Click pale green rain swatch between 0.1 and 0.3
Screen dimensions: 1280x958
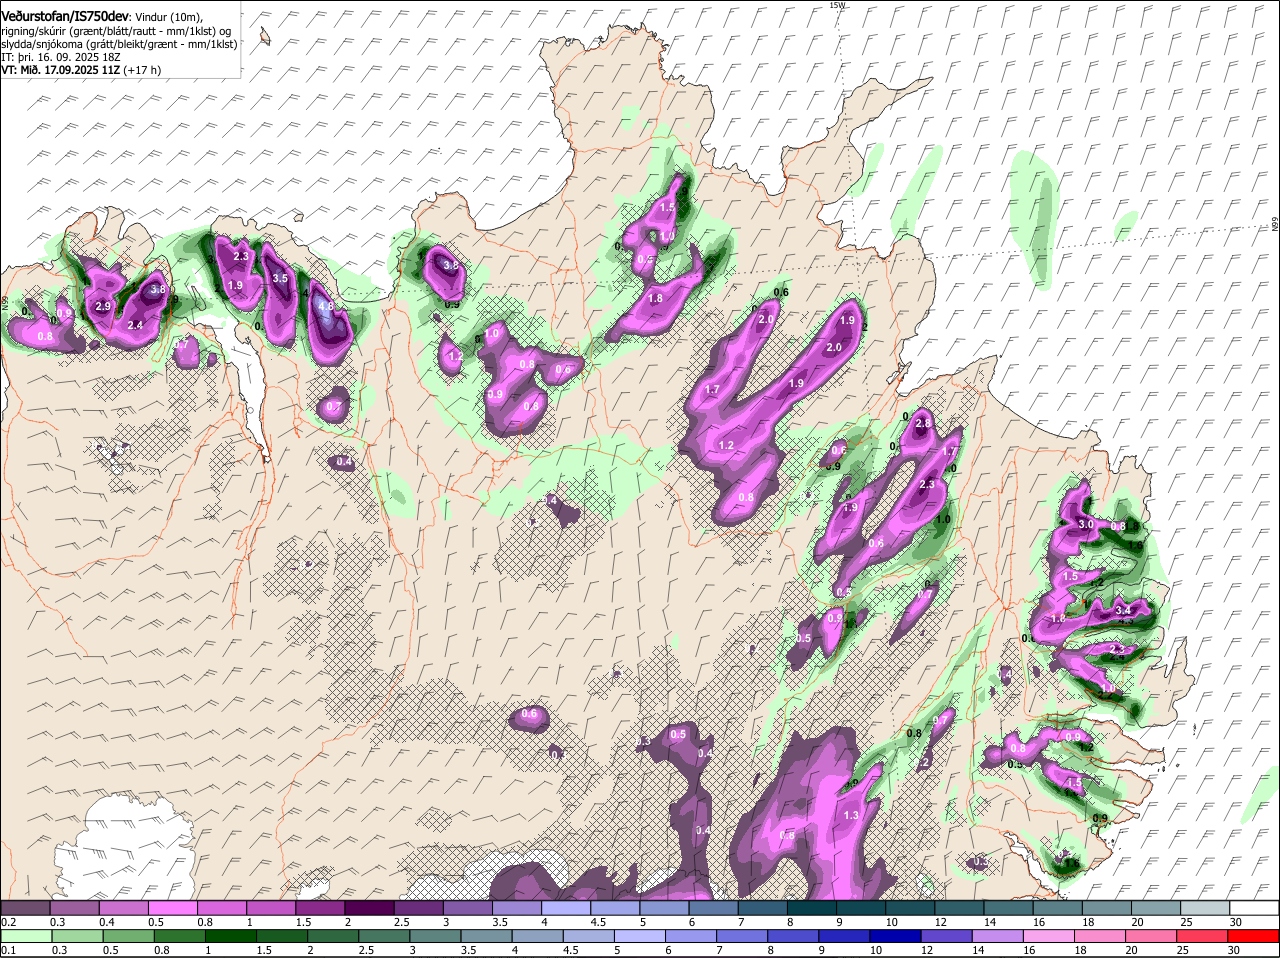25,936
